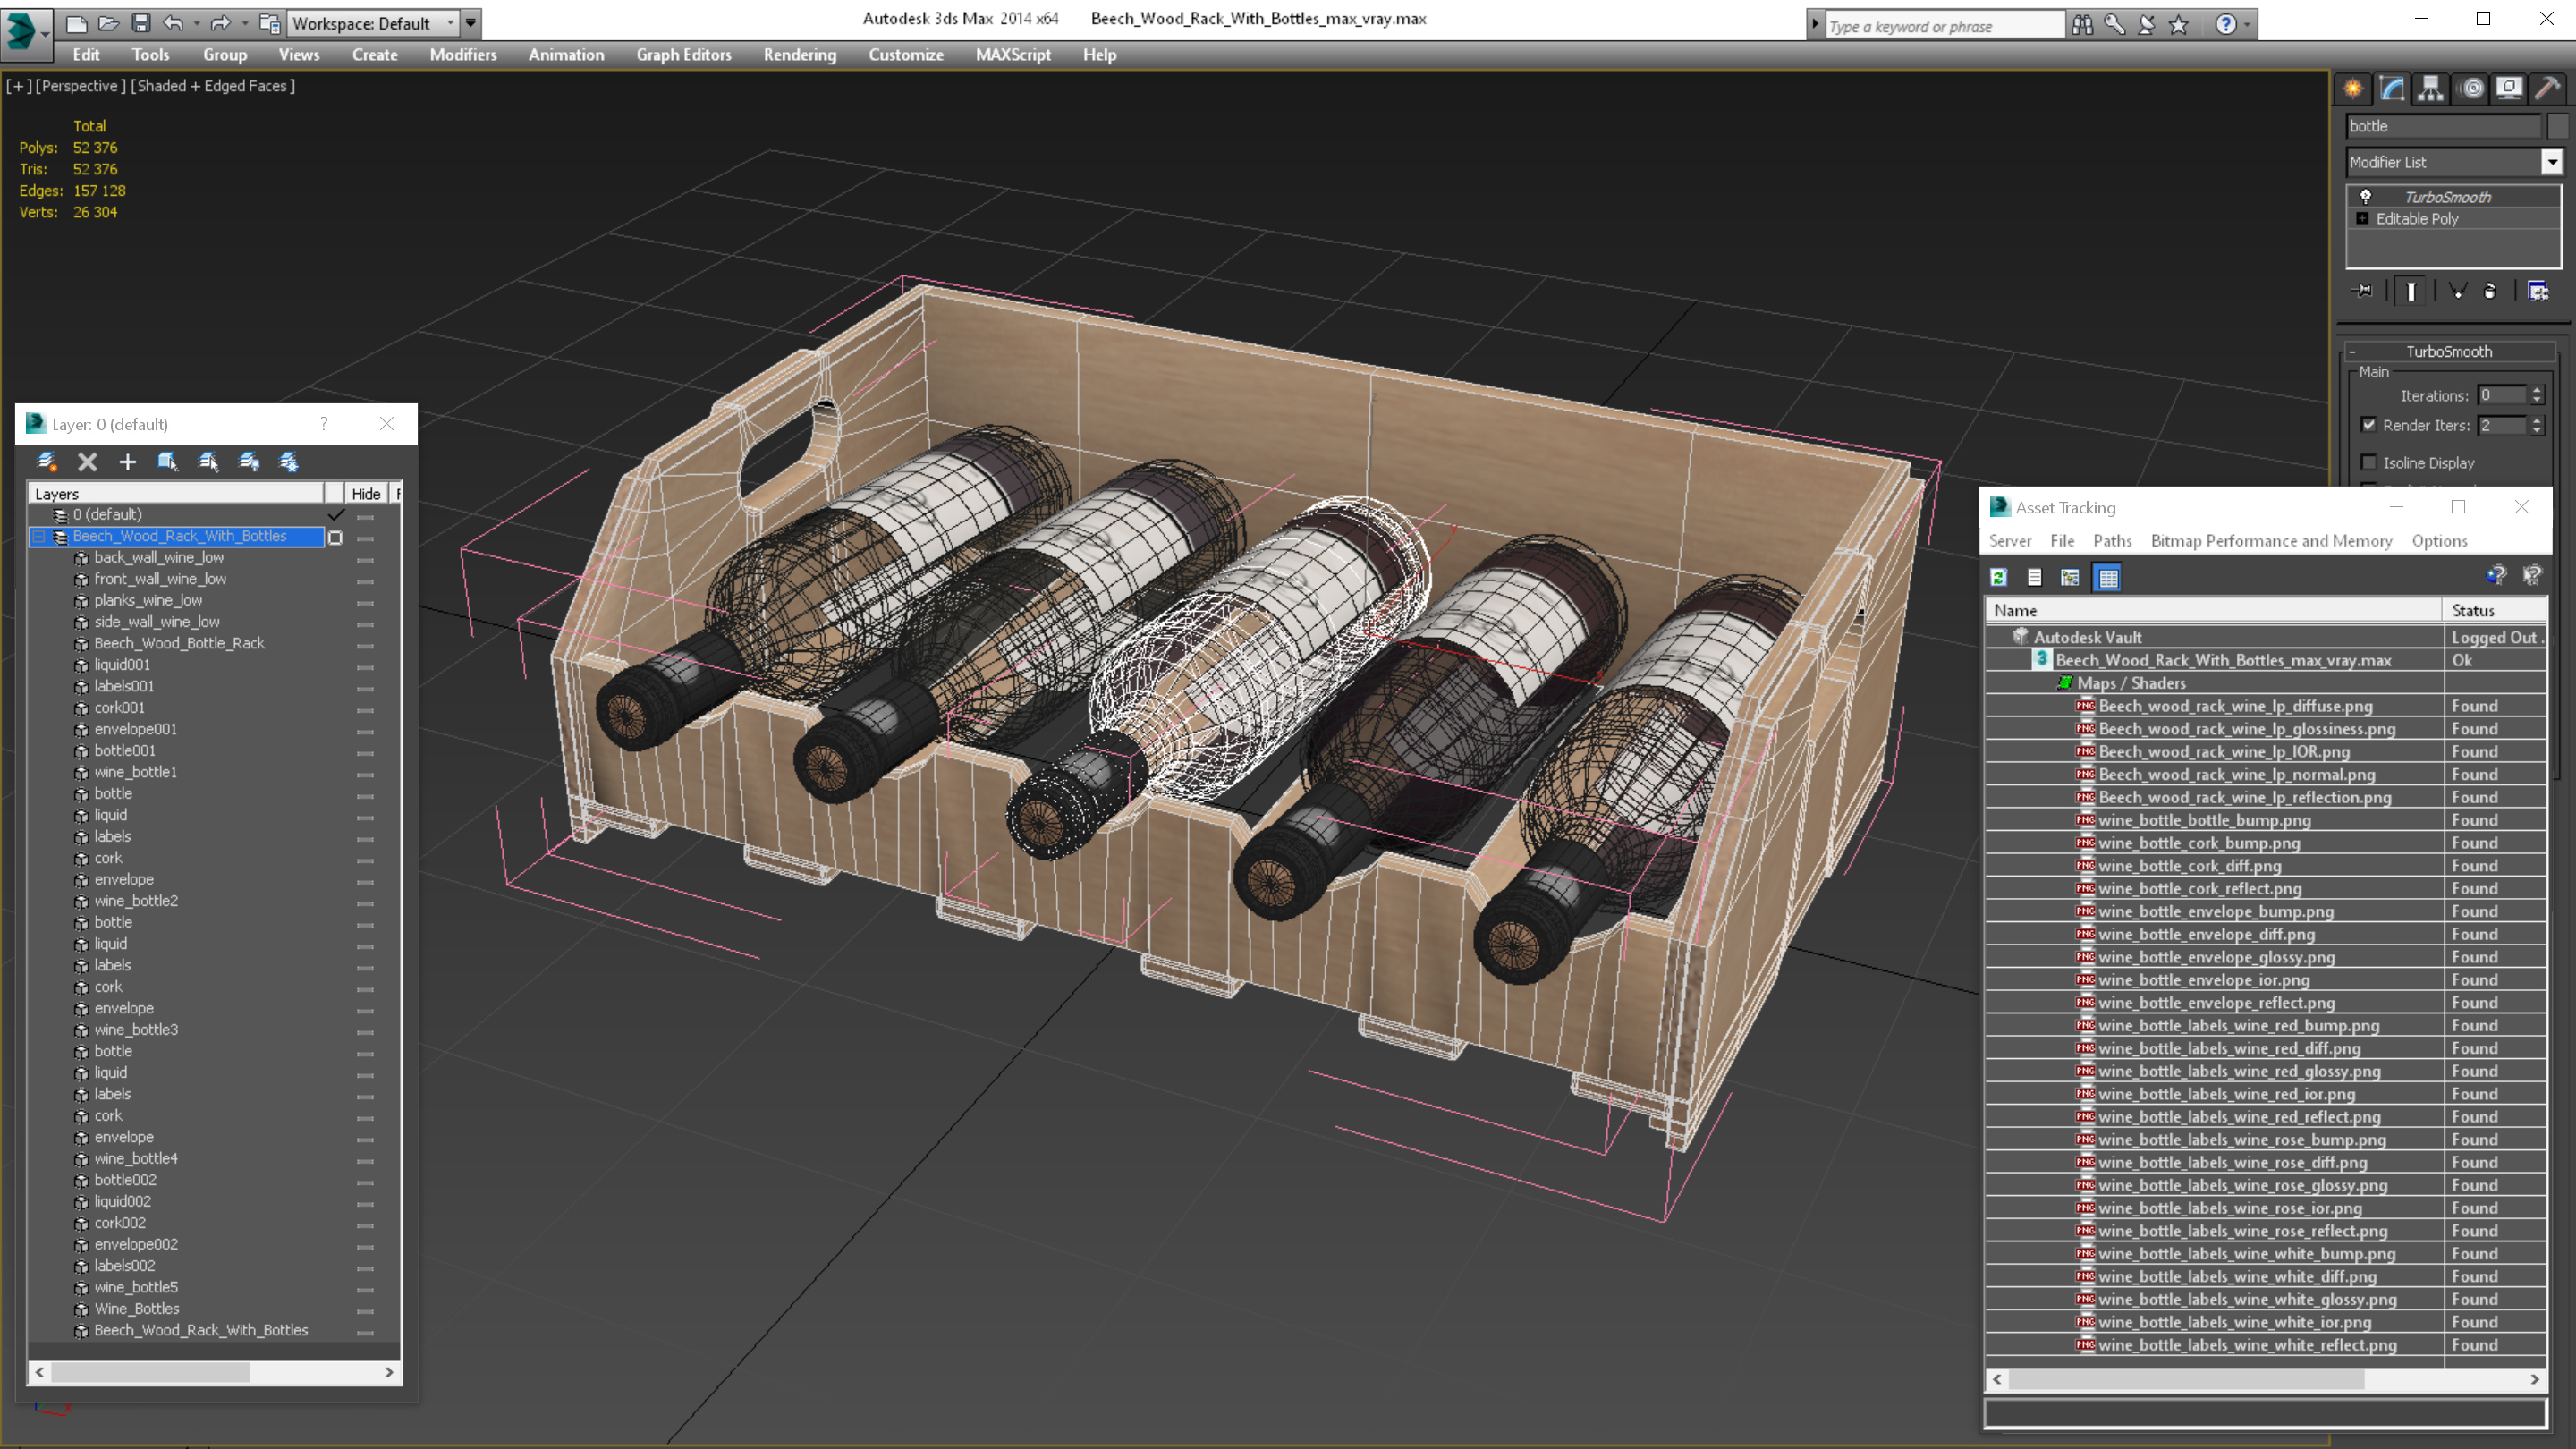Open the Modifier List dropdown
Viewport: 2576px width, 1449px height.
[2551, 162]
